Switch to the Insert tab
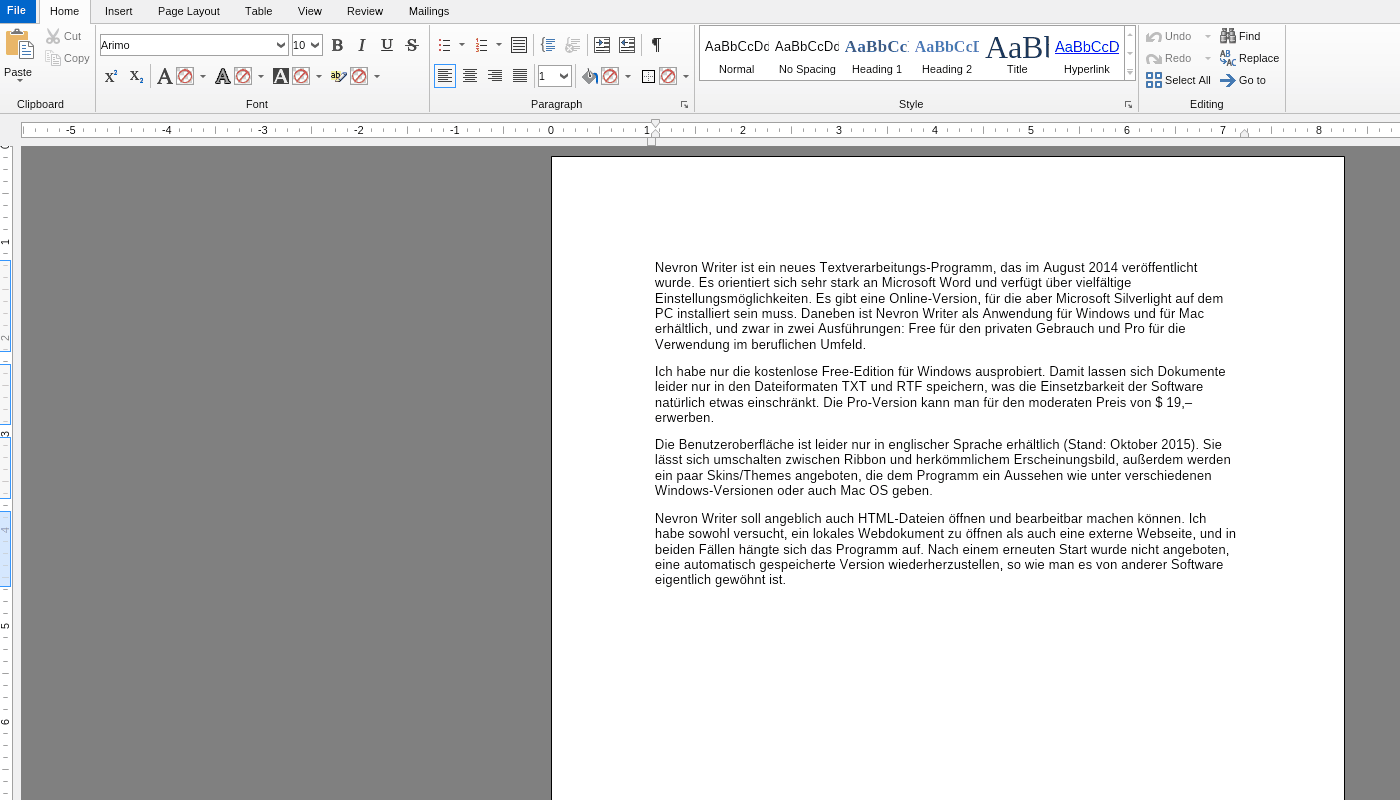The width and height of the screenshot is (1400, 800). 119,11
